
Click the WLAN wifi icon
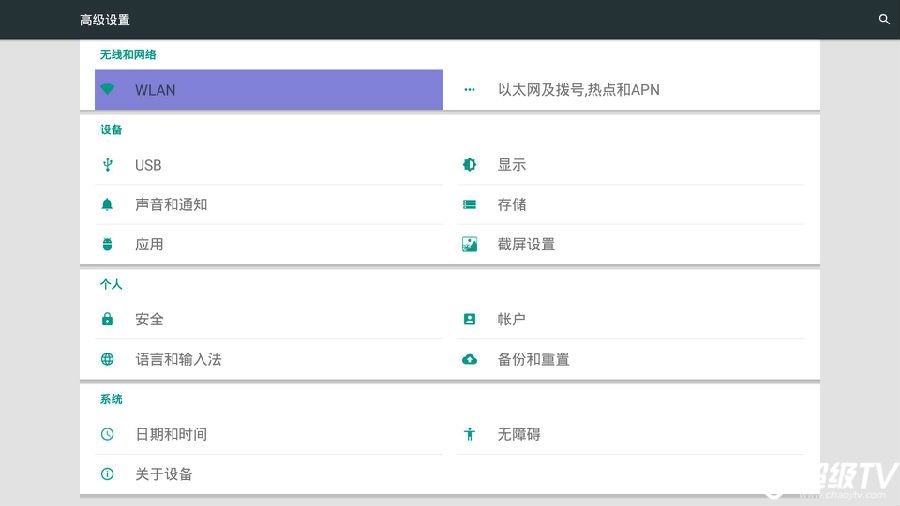tap(107, 89)
